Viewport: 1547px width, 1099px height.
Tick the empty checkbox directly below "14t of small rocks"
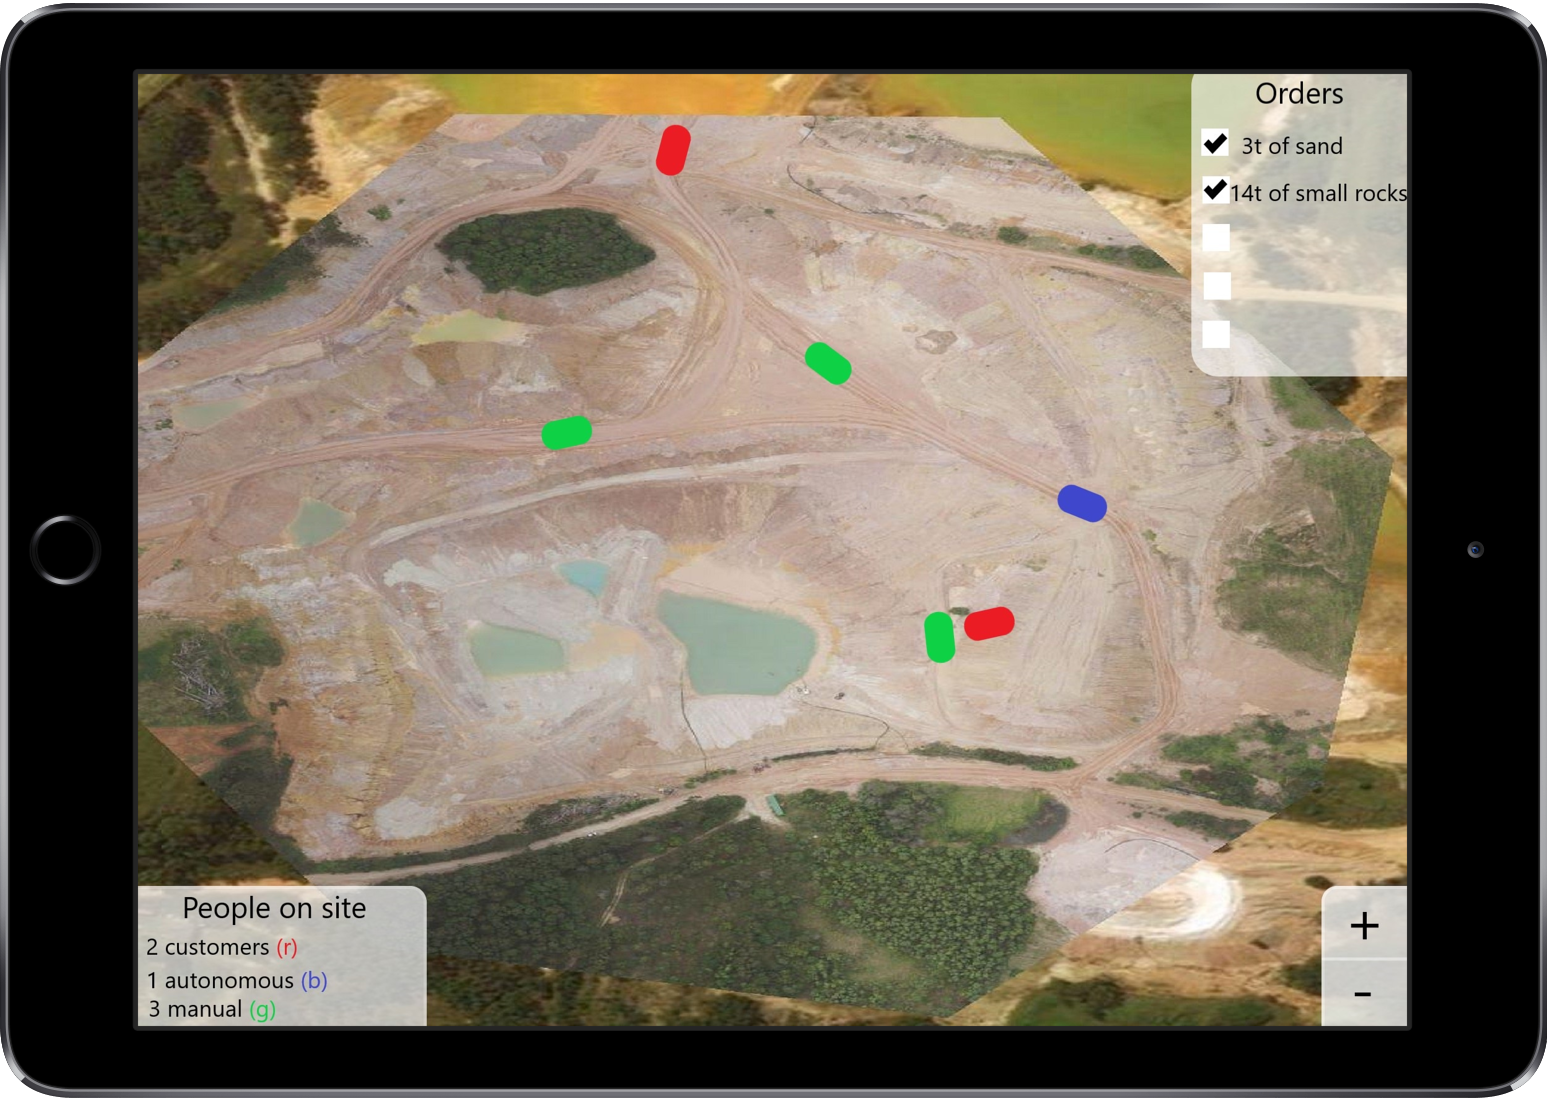coord(1216,238)
